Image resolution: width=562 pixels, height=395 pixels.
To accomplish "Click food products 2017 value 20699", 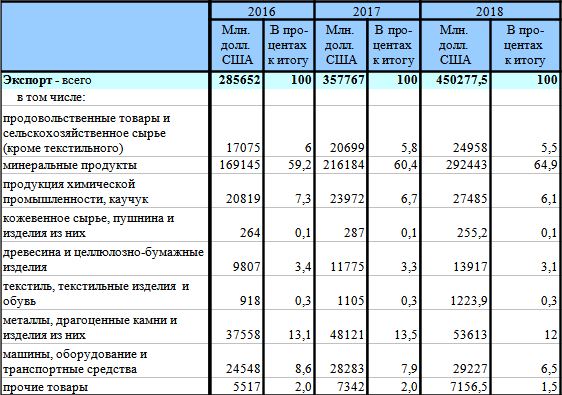I will pos(347,148).
